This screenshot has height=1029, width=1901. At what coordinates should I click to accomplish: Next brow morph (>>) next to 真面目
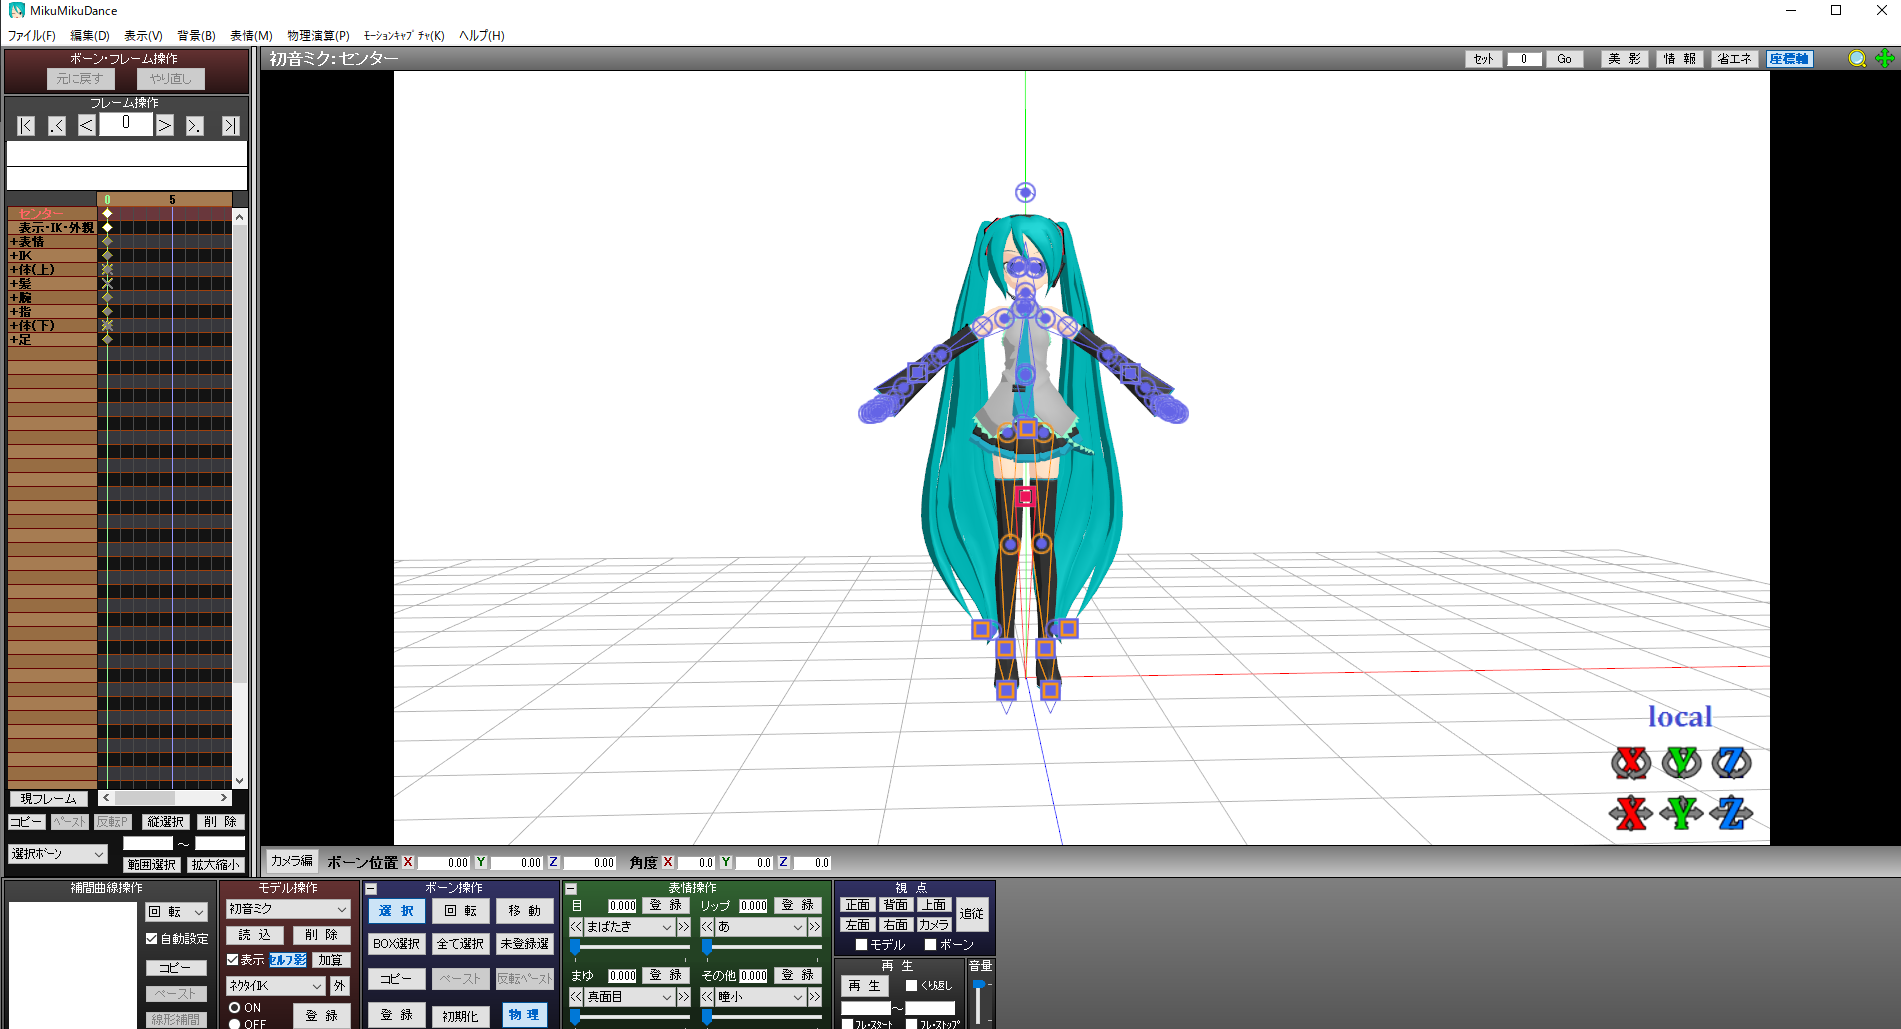[683, 997]
